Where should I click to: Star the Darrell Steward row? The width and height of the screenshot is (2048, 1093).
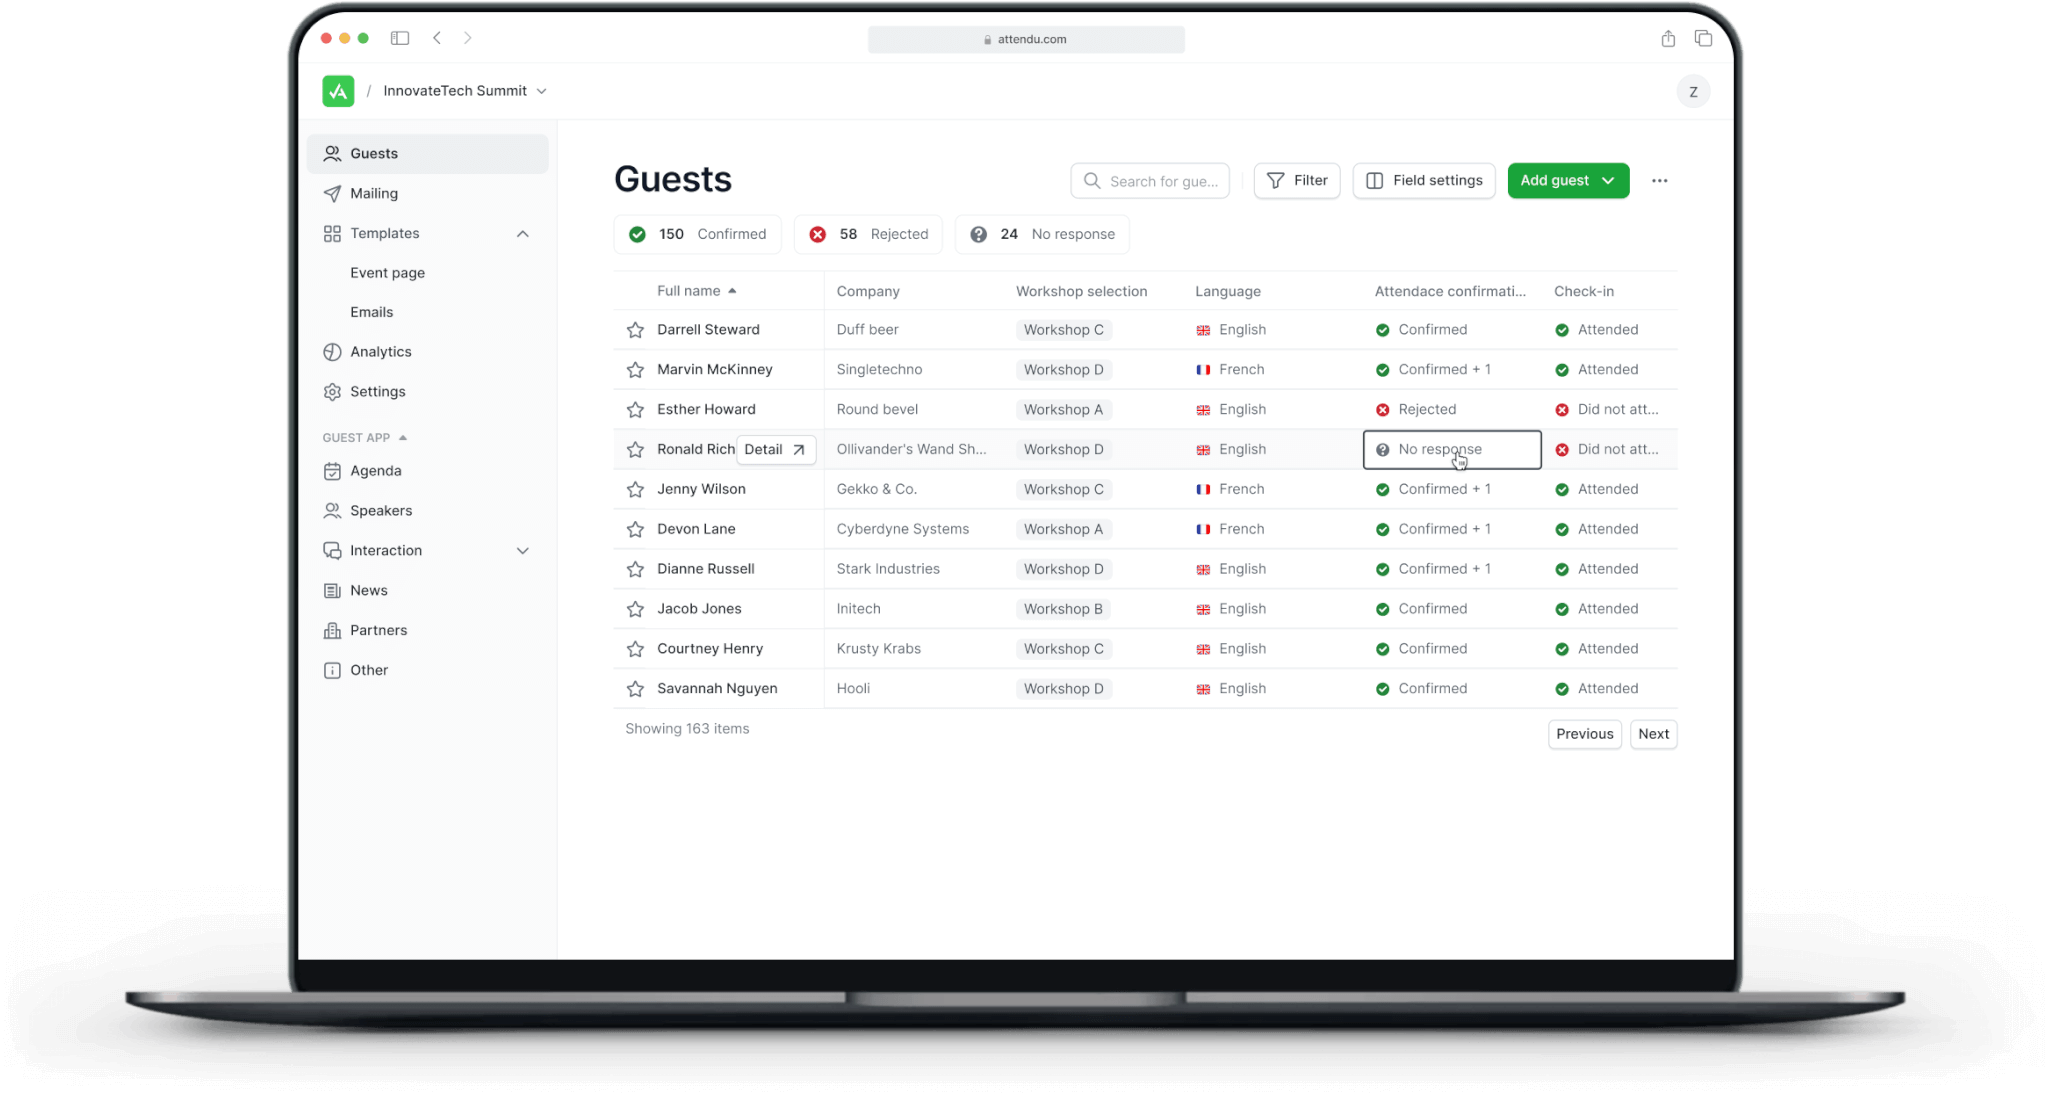coord(635,330)
